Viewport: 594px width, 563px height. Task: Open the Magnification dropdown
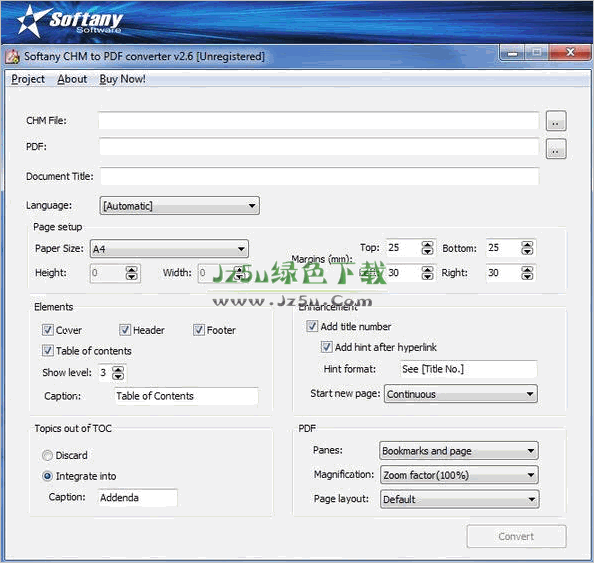pos(460,475)
